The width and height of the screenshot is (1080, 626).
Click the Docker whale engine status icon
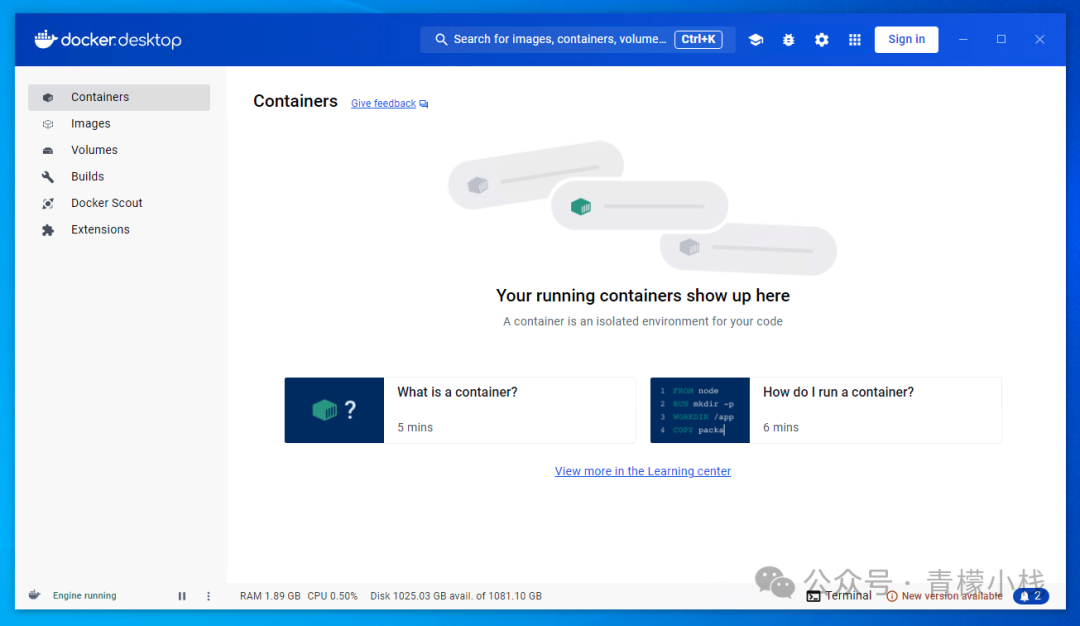pos(35,595)
